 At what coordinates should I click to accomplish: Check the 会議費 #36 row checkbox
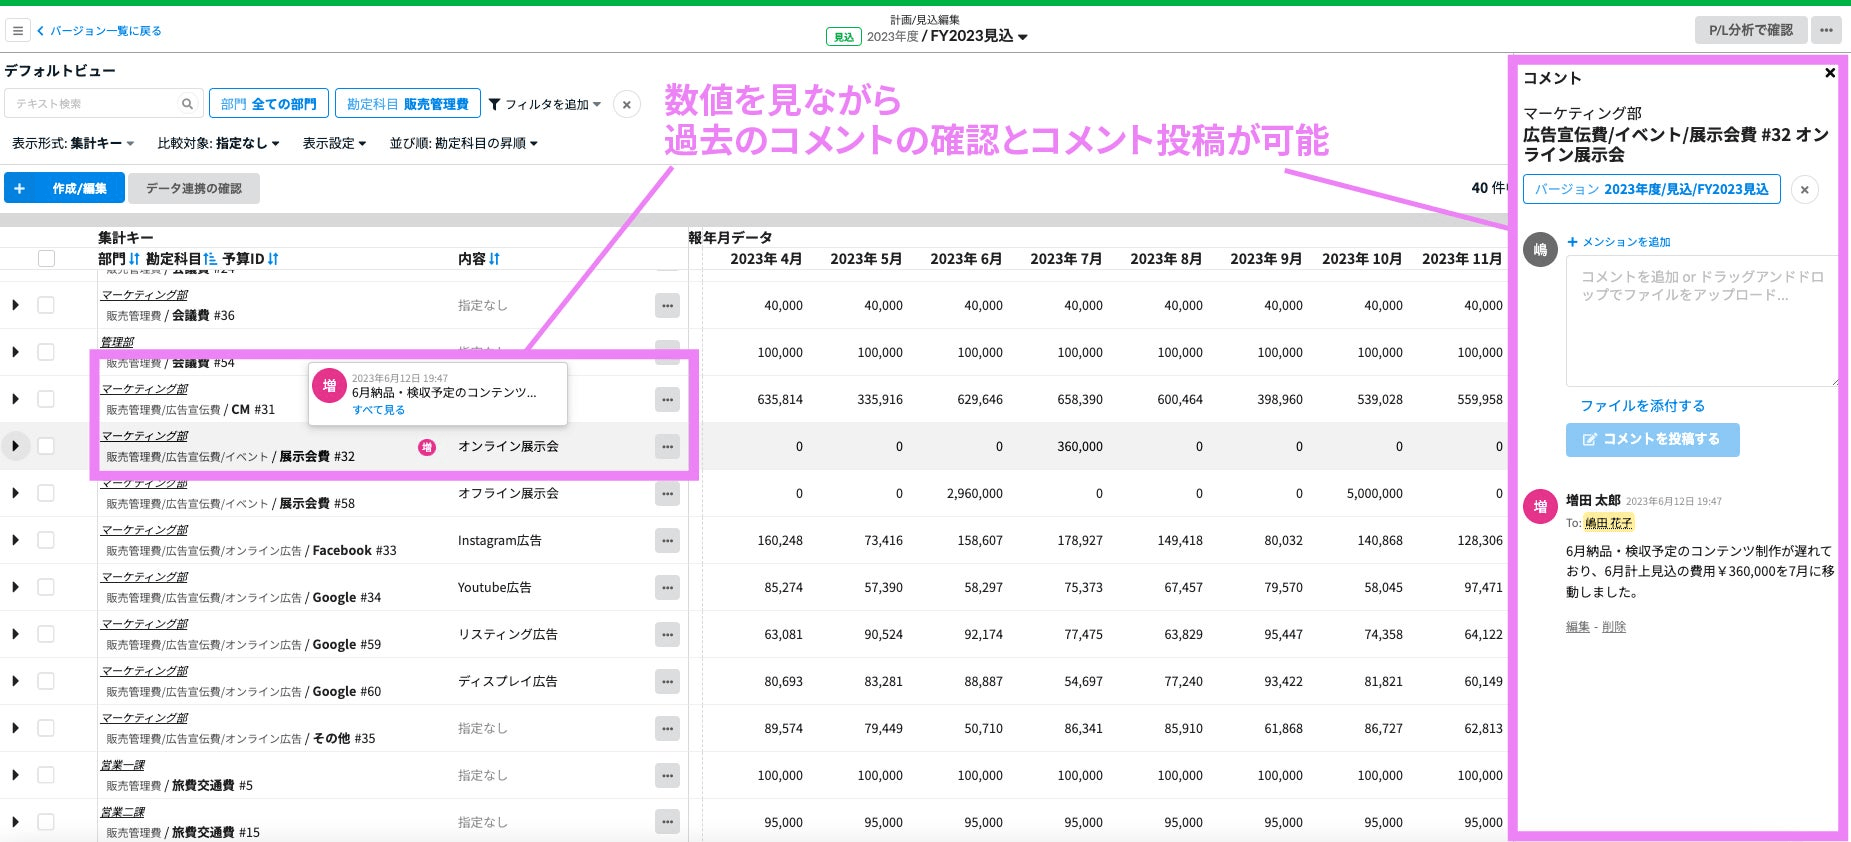pyautogui.click(x=46, y=305)
